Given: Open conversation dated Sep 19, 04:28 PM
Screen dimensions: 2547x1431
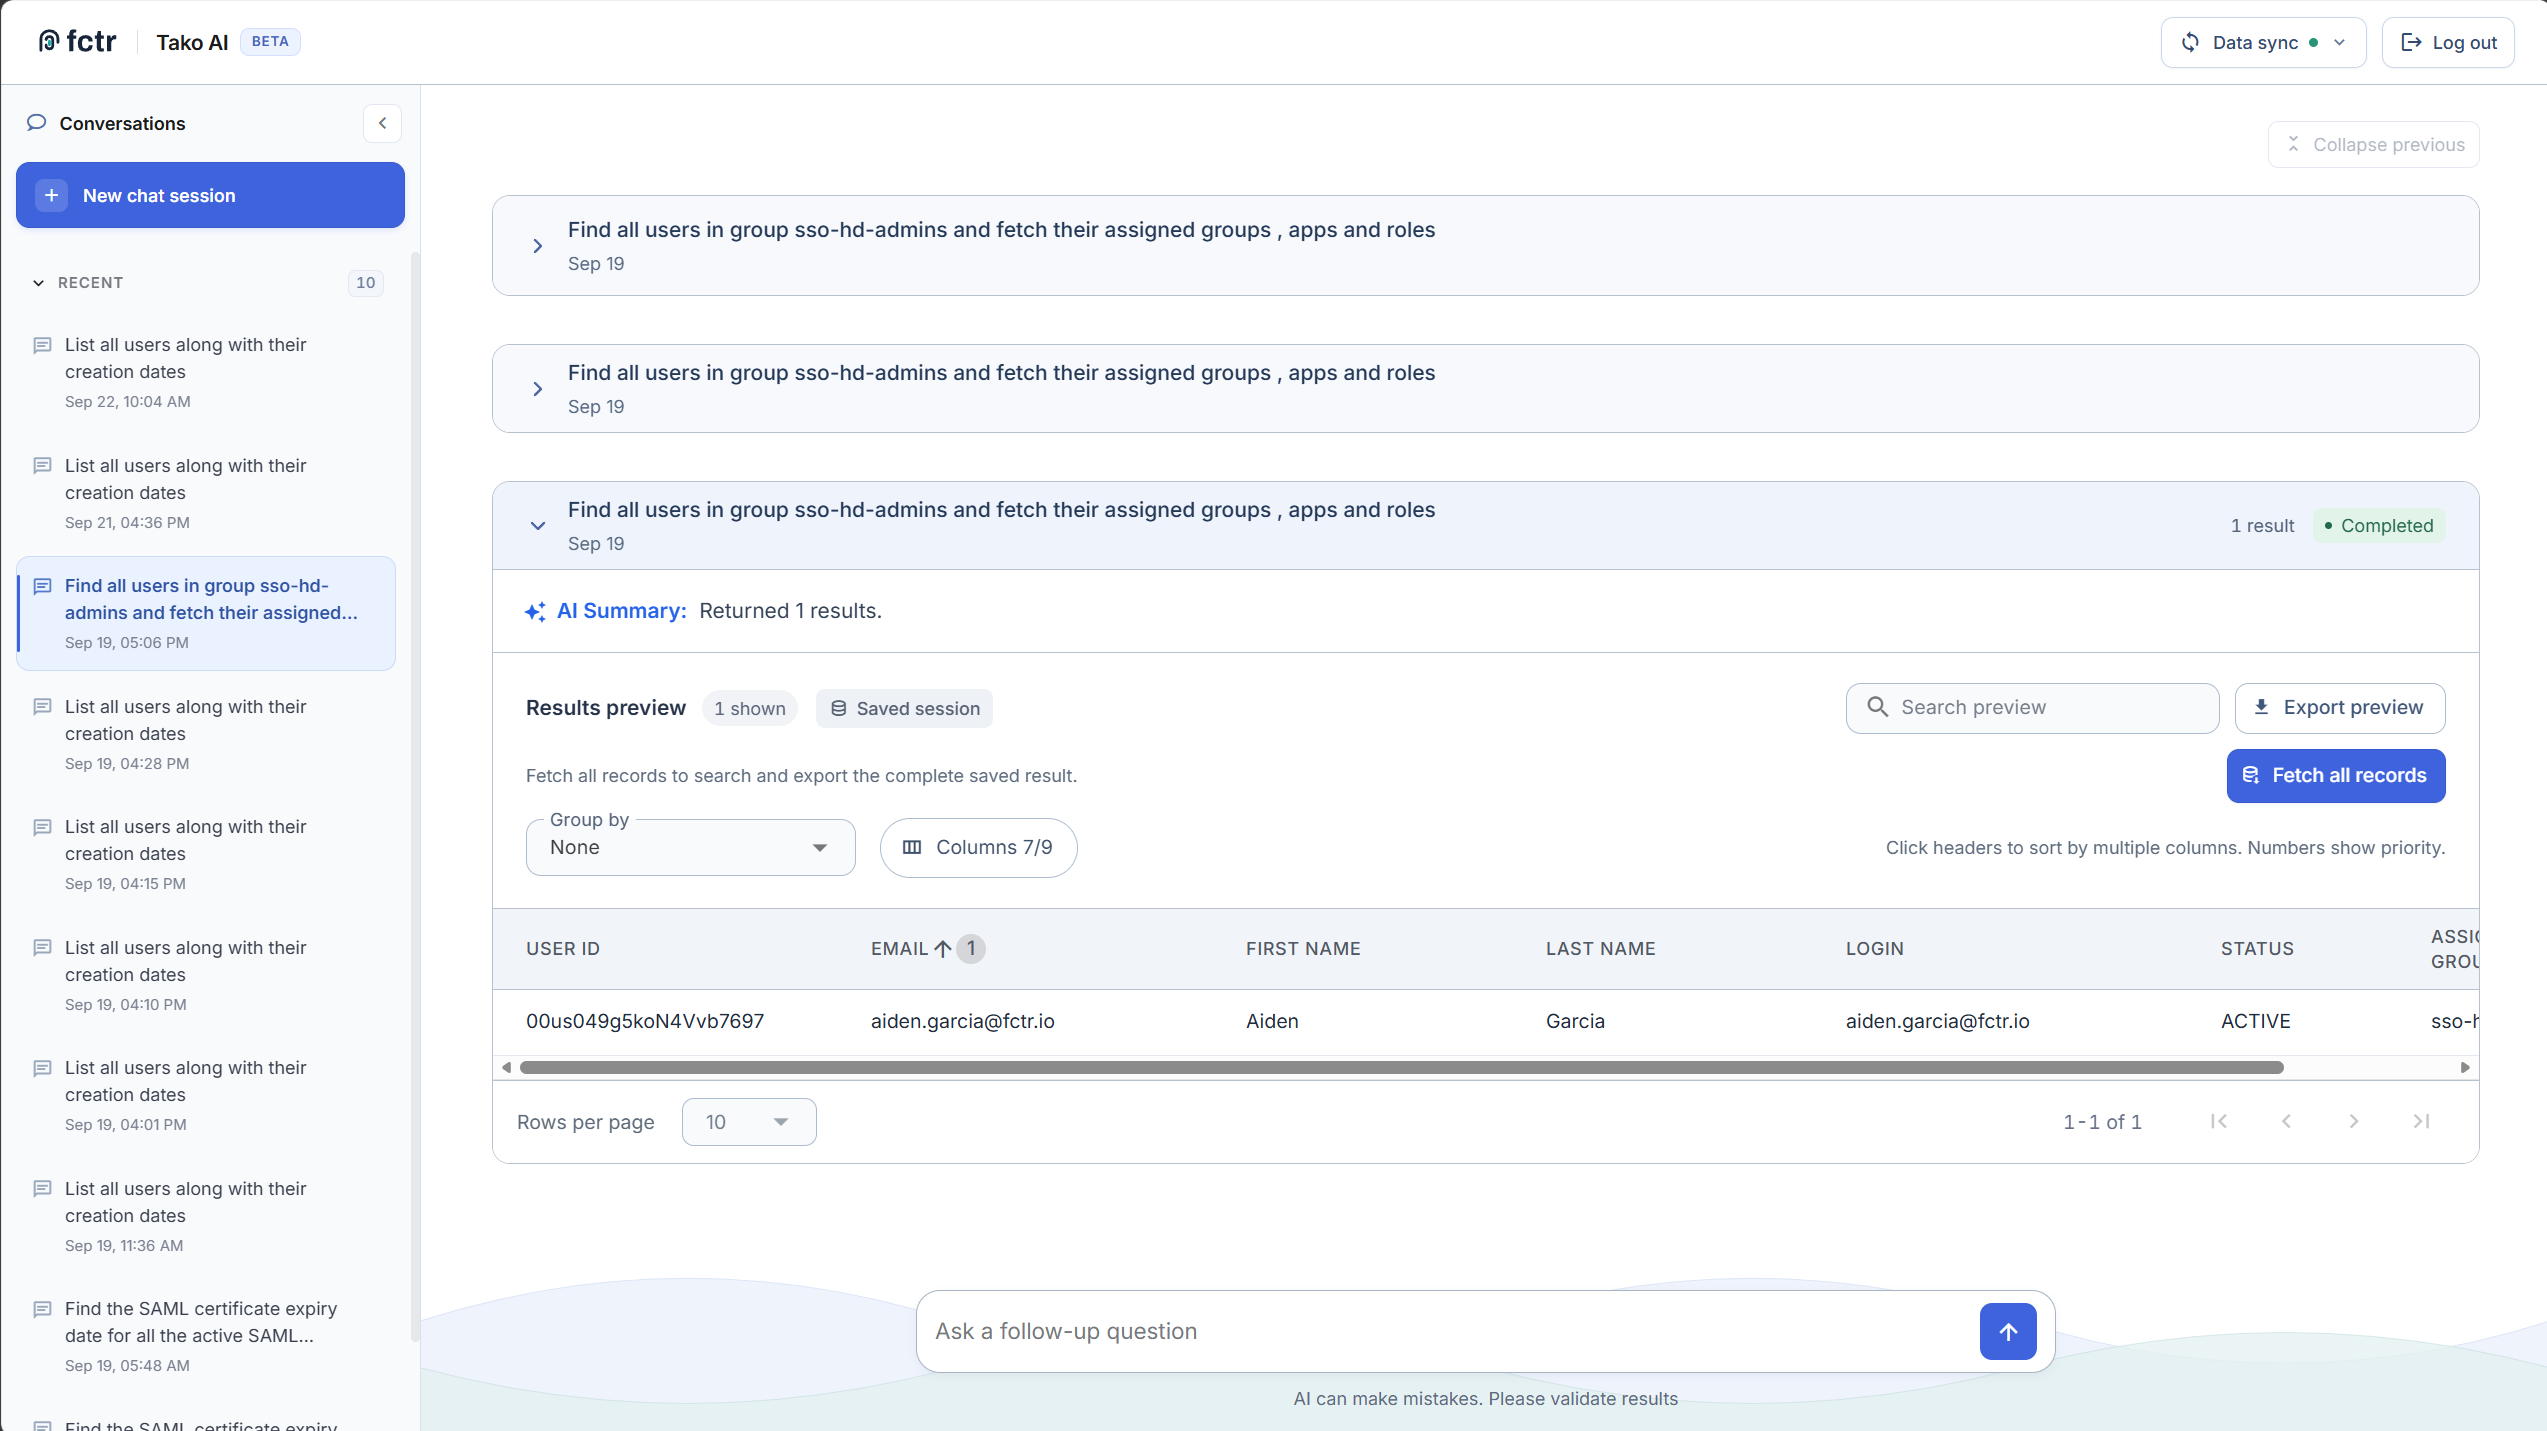Looking at the screenshot, I should coord(206,734).
